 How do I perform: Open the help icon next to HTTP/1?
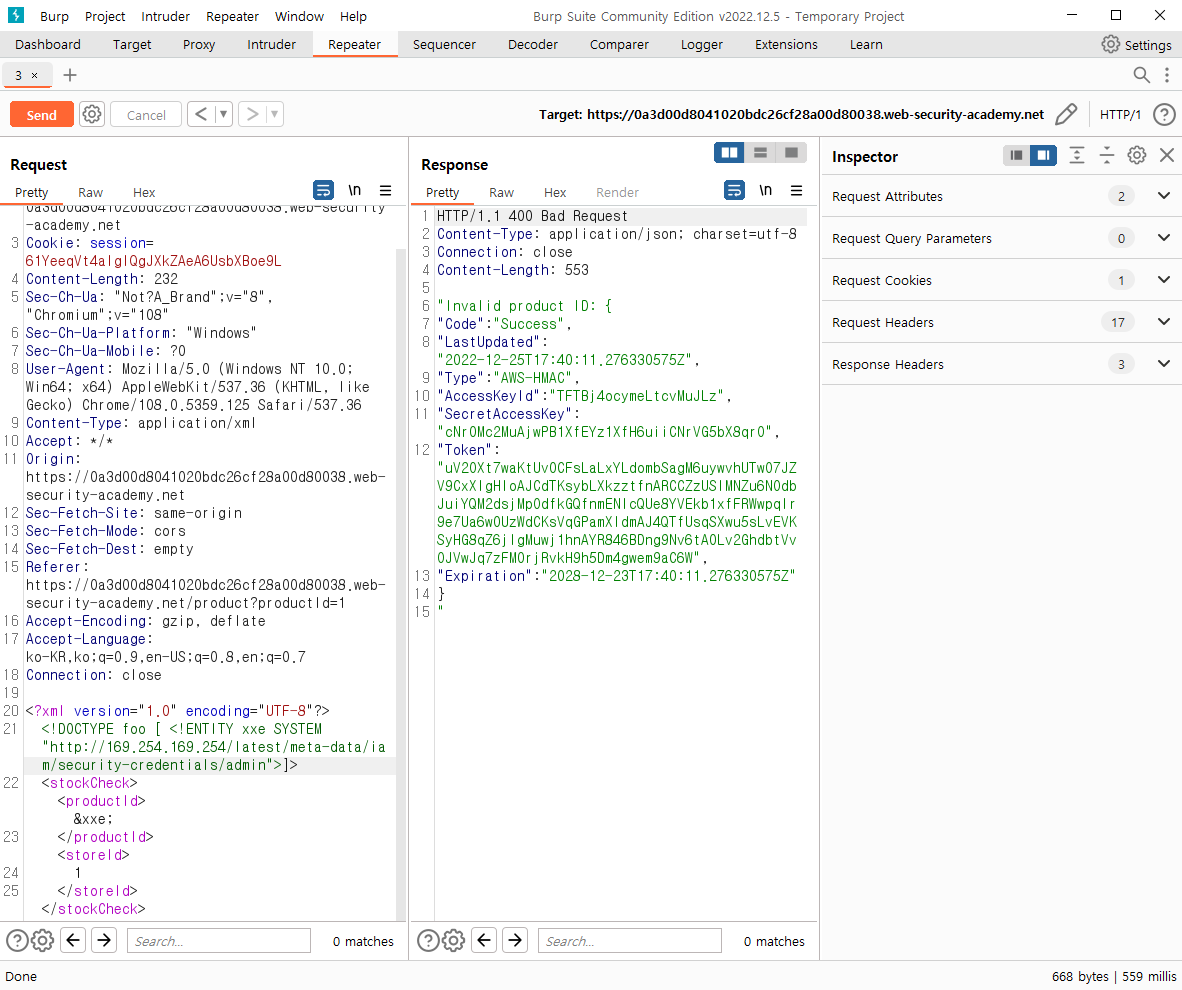(x=1164, y=115)
